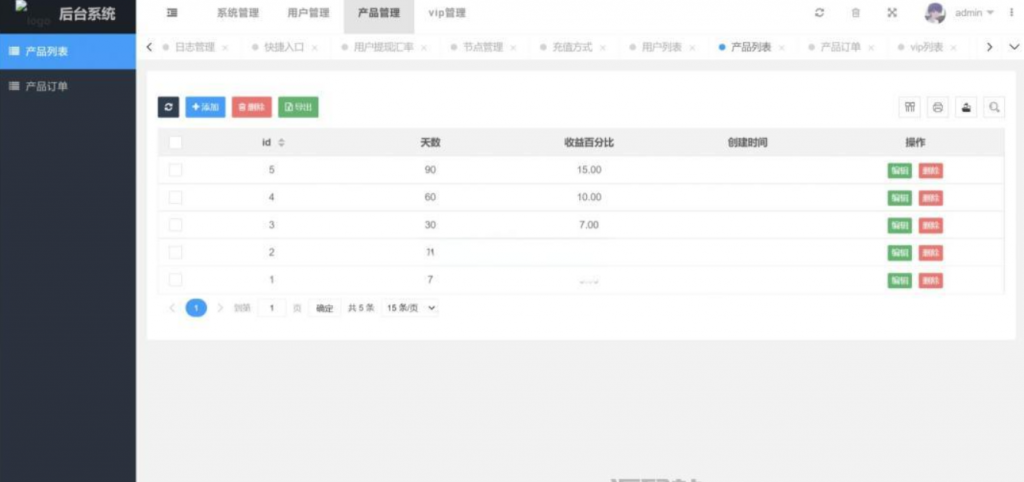Viewport: 1024px width, 482px height.
Task: Click the dark table refresh button
Action: (168, 107)
